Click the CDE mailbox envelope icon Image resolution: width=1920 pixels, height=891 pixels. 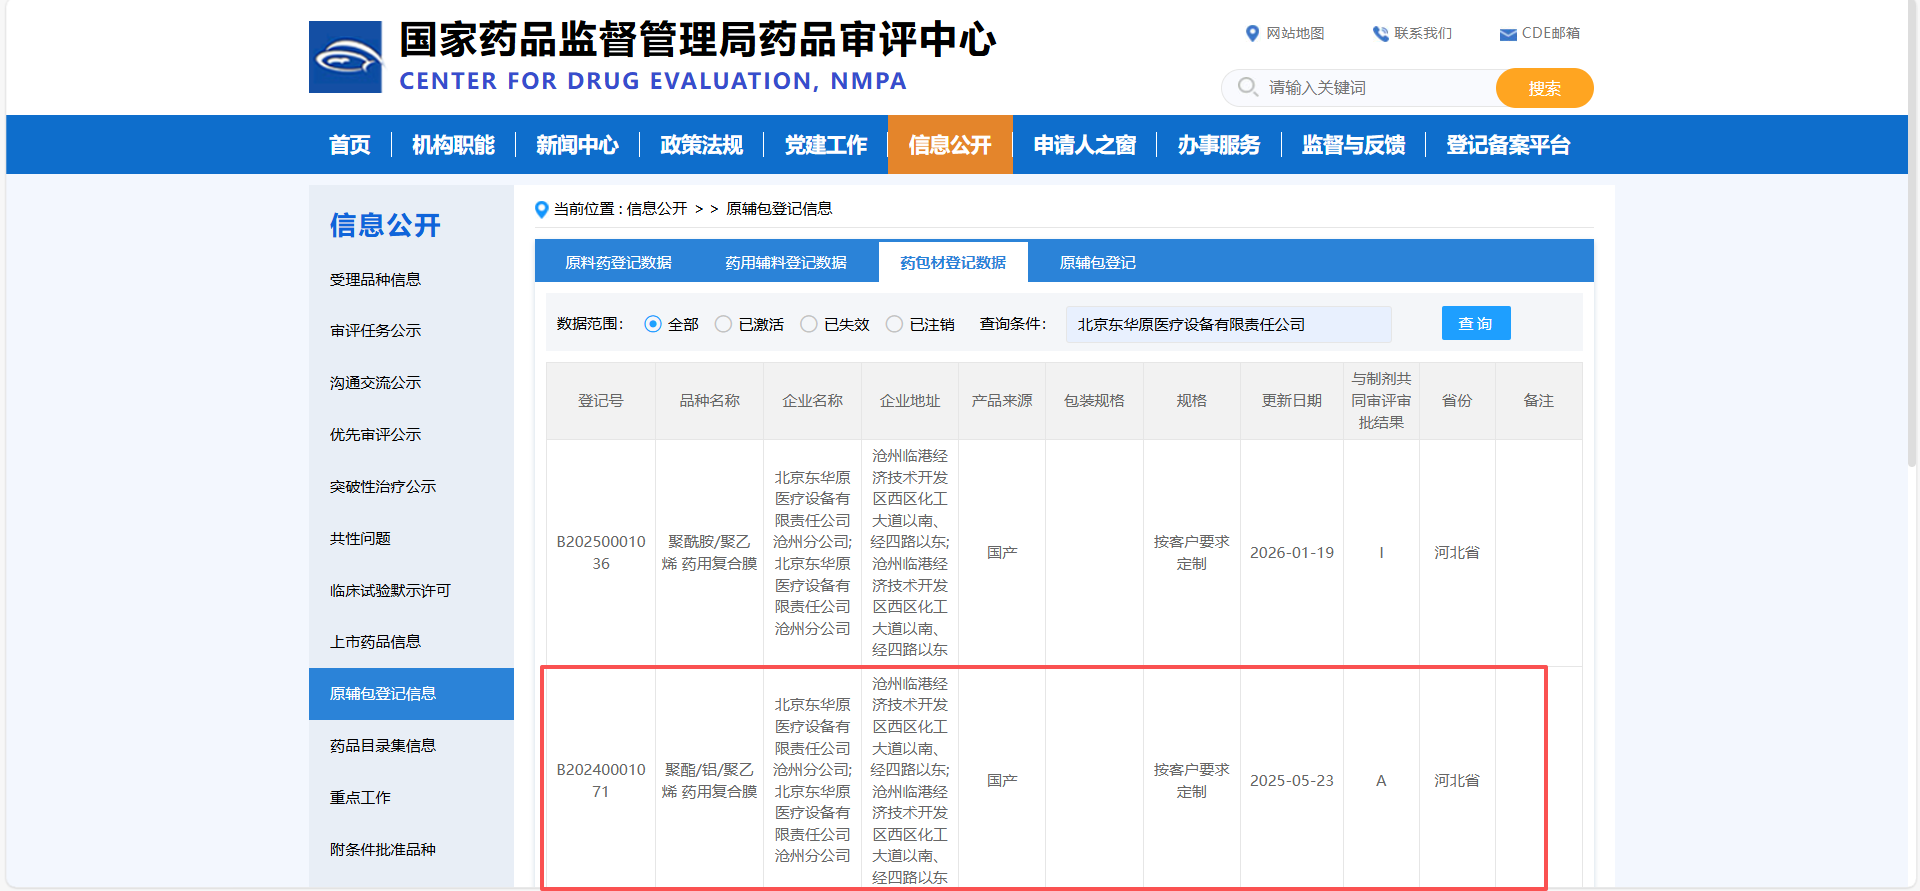pos(1508,34)
